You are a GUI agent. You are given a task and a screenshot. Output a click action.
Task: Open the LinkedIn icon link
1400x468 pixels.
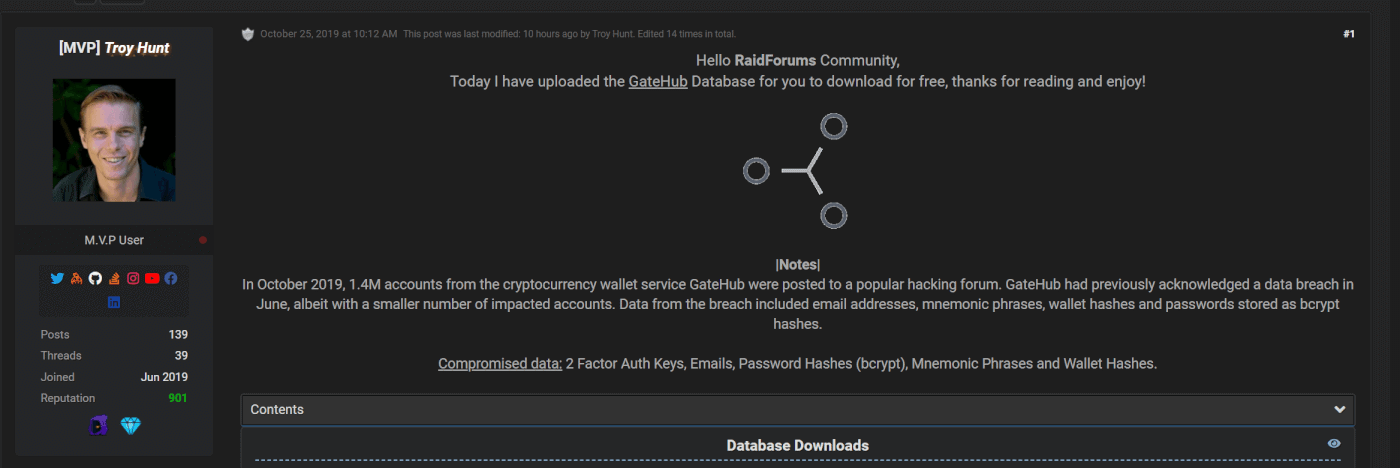[114, 302]
